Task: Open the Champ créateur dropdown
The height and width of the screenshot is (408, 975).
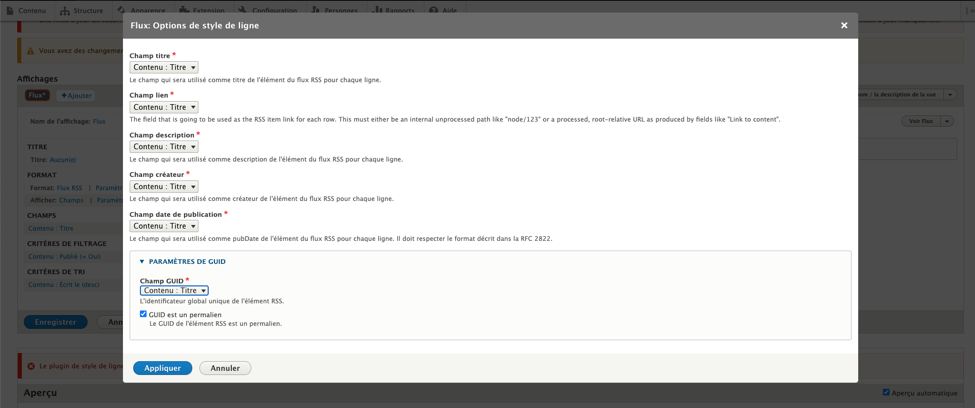Action: point(164,186)
